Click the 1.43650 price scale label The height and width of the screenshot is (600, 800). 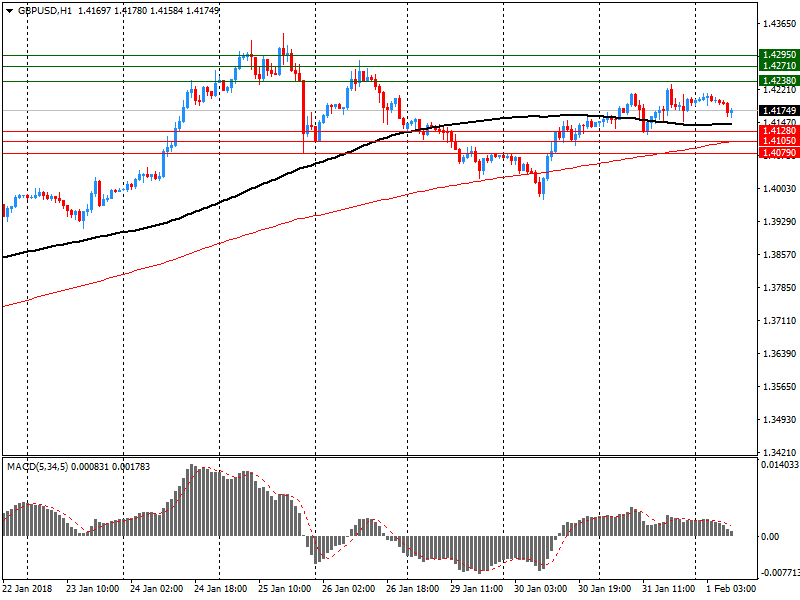(x=778, y=23)
